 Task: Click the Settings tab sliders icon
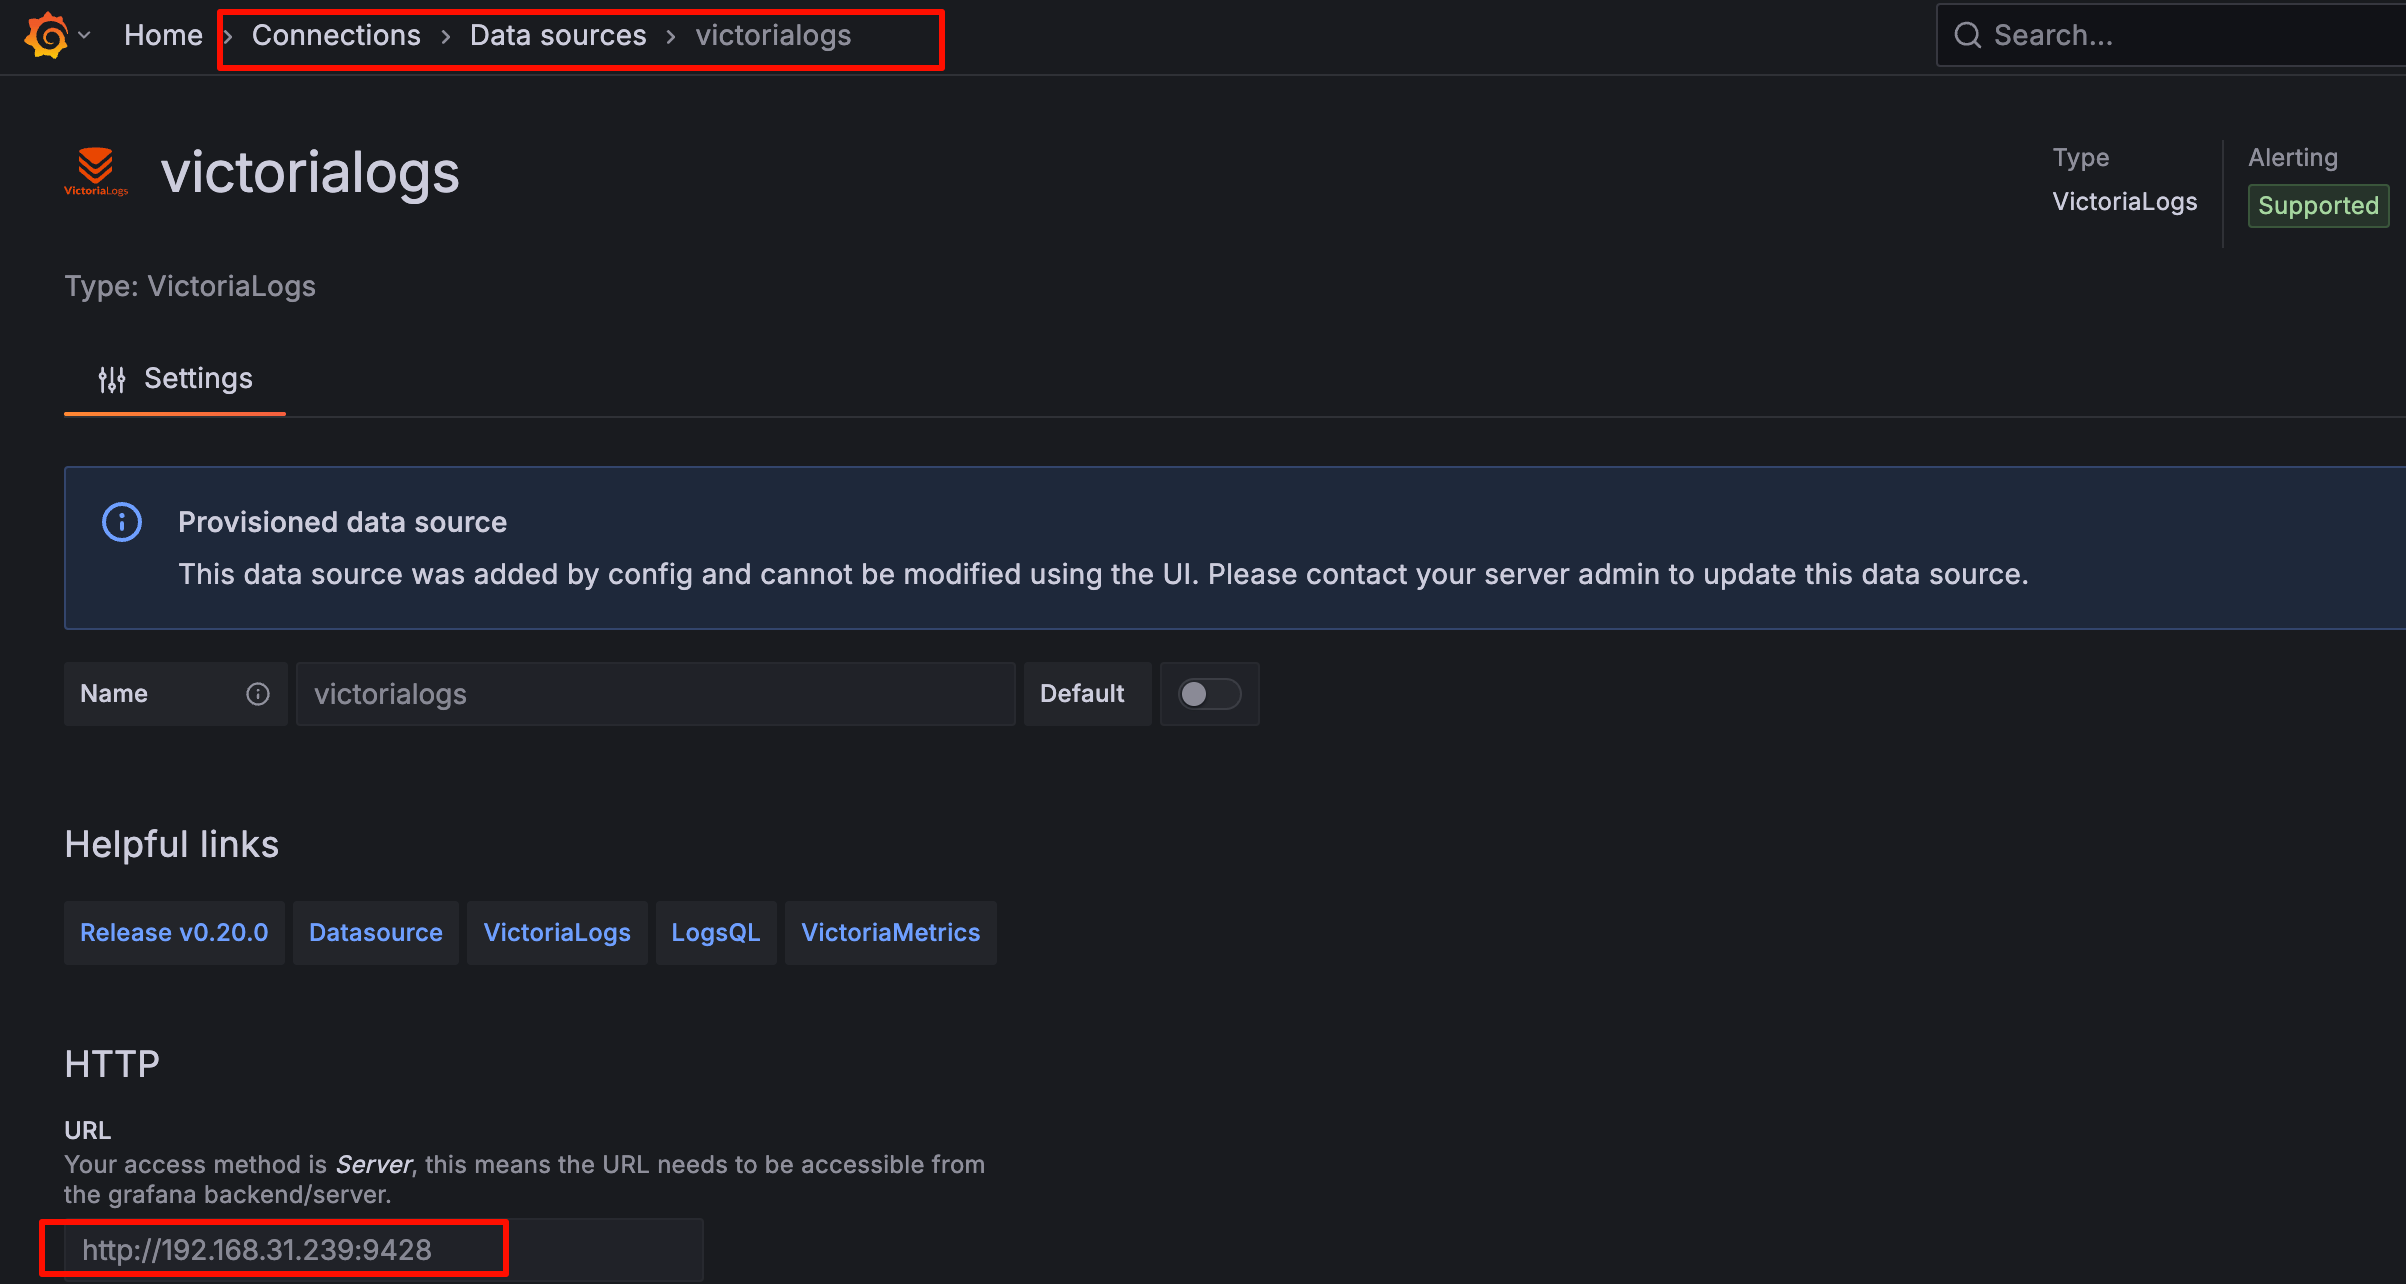tap(112, 379)
